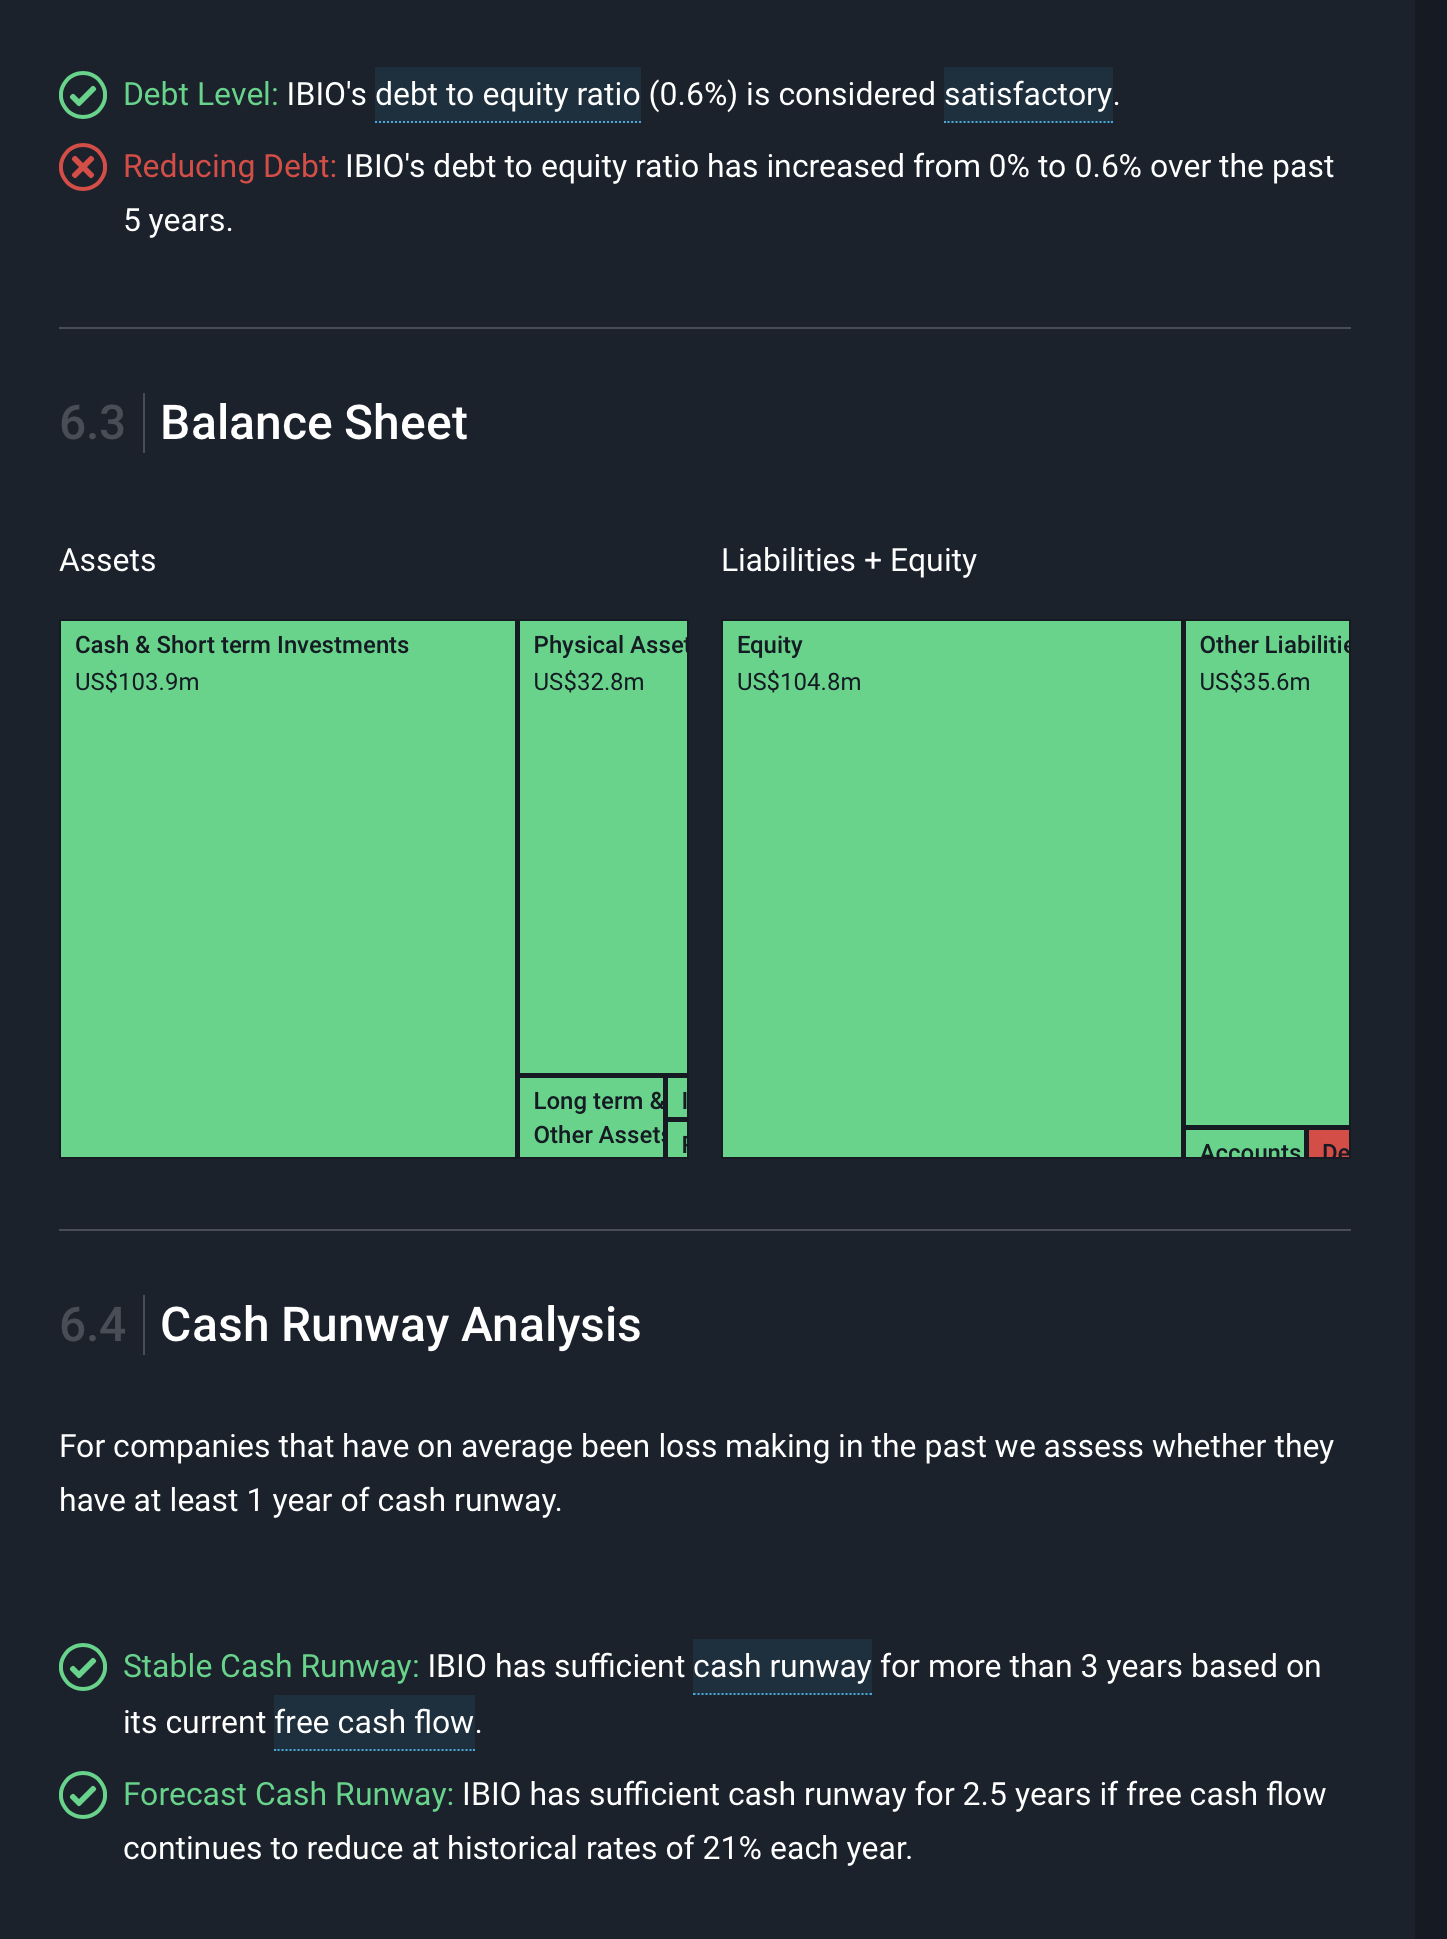Click the green Debt Level label
The image size is (1447, 1939).
pos(200,95)
